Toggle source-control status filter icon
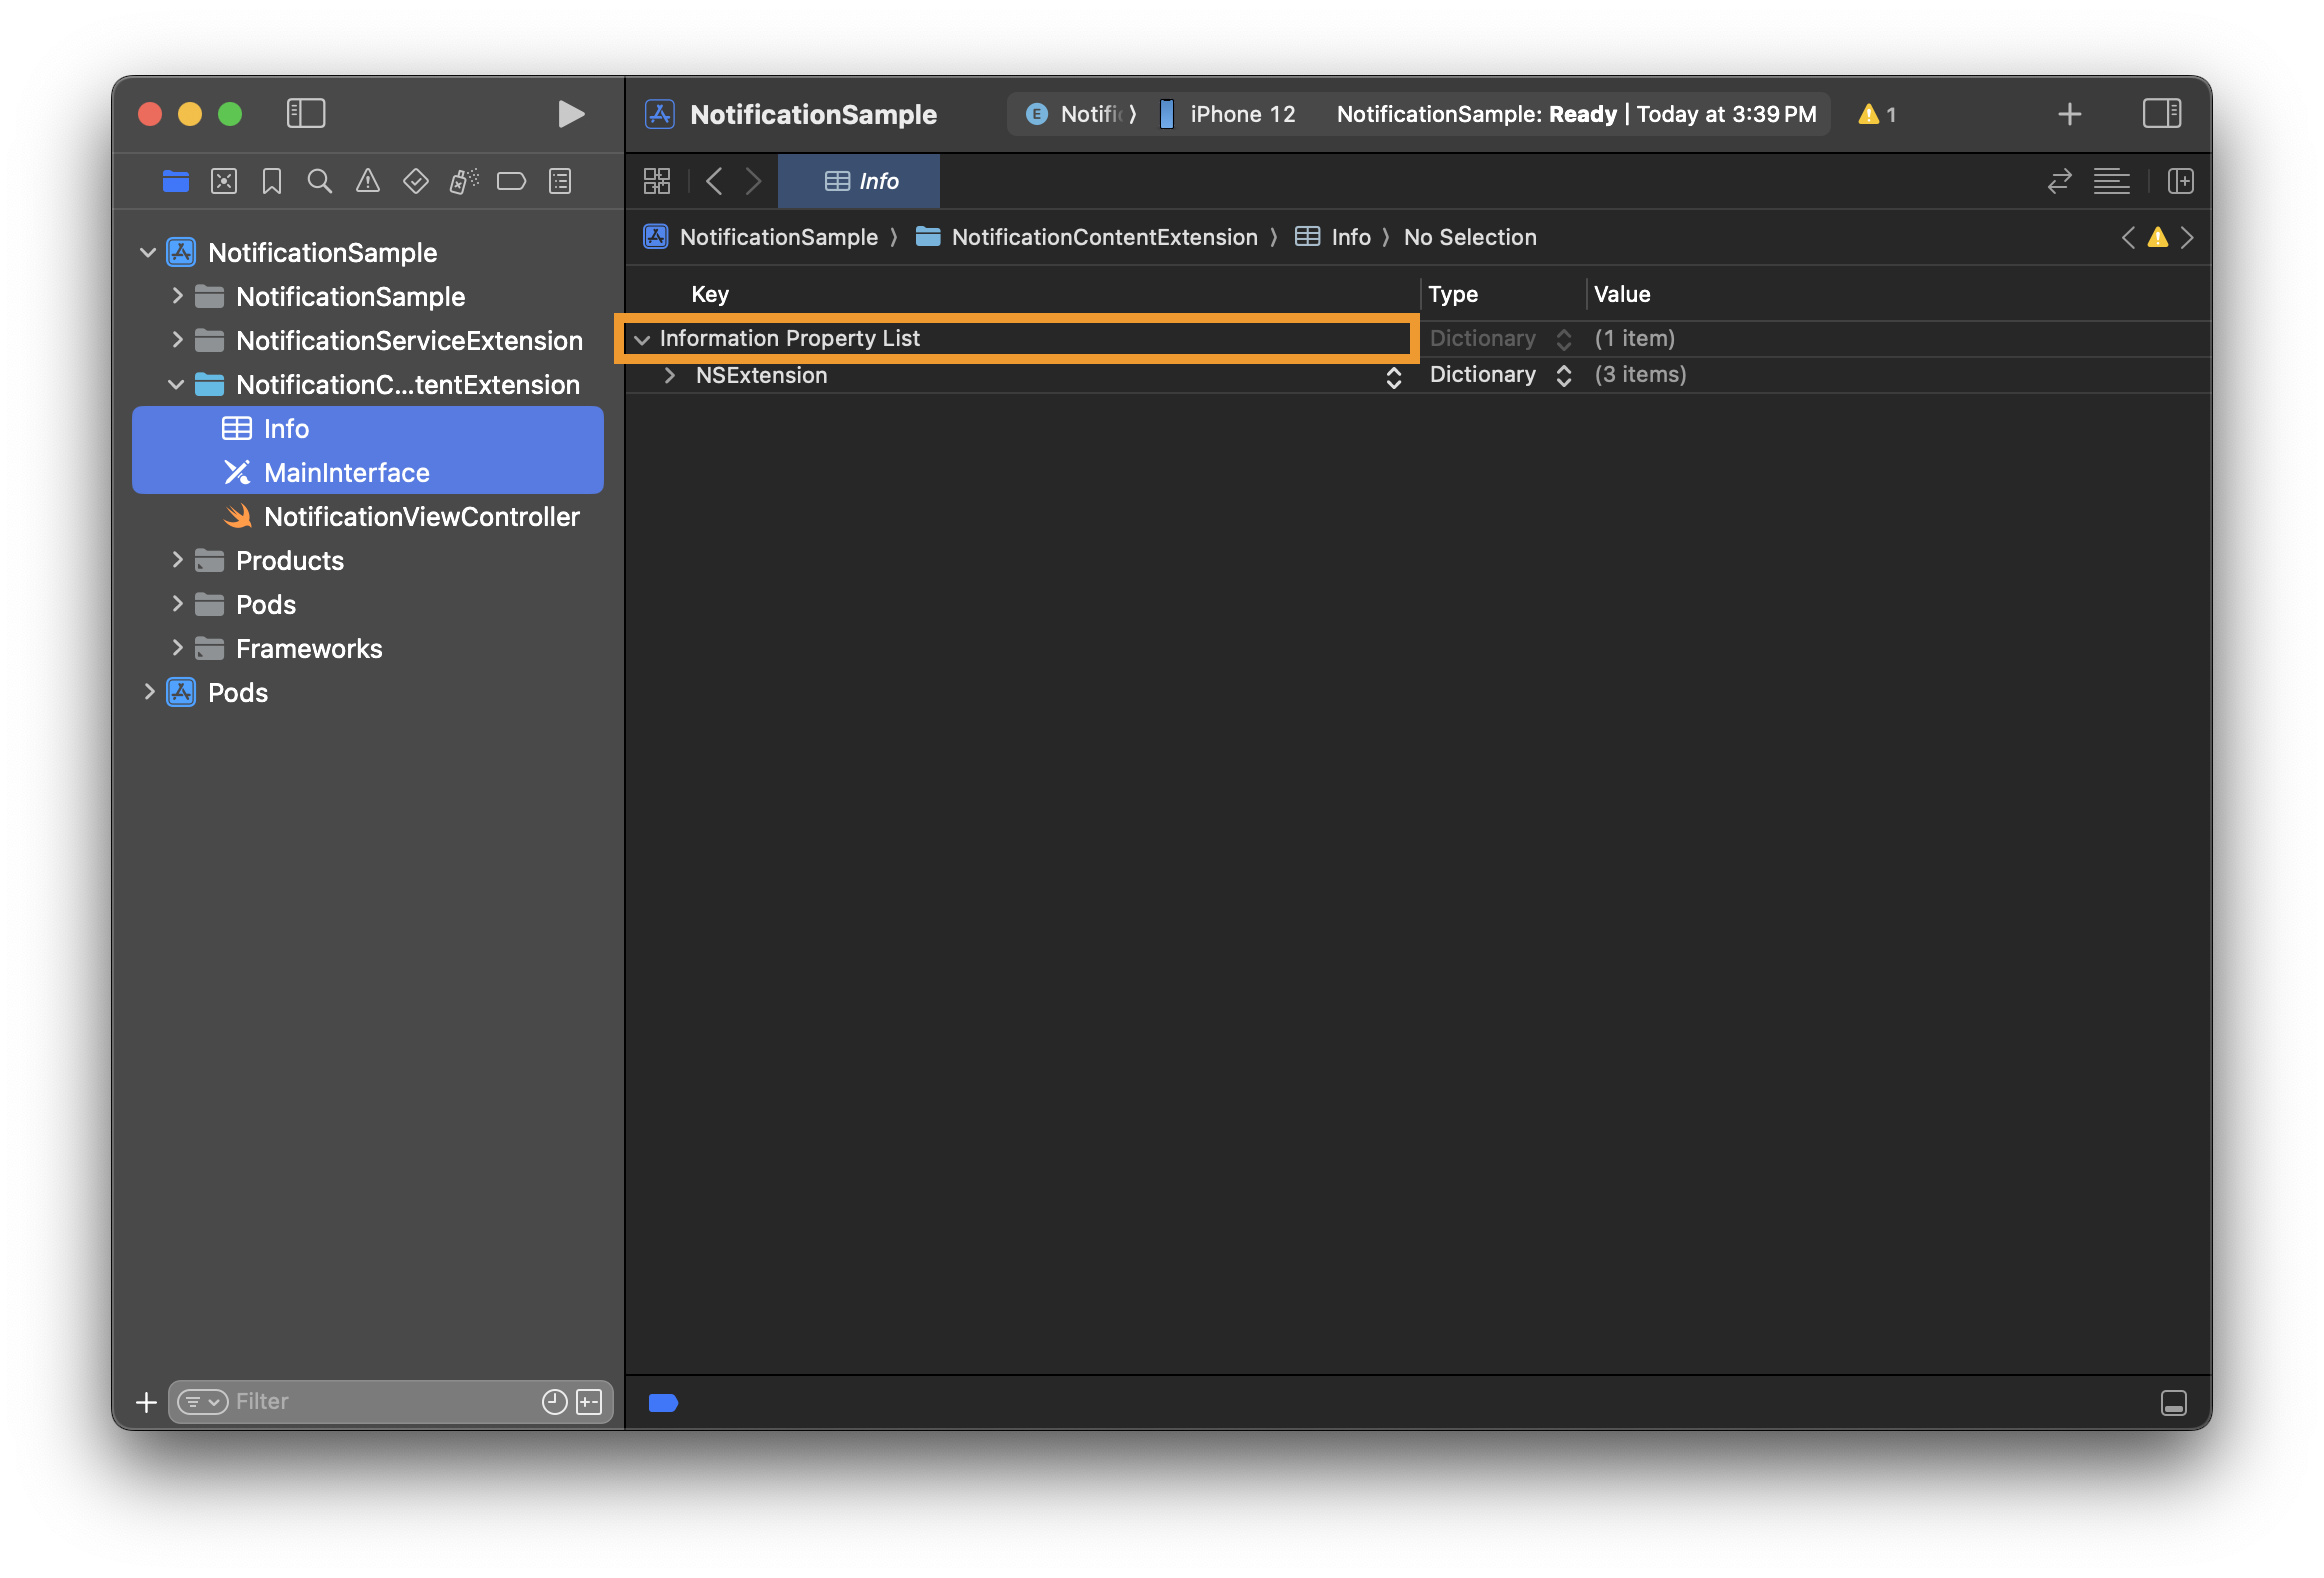 [590, 1402]
